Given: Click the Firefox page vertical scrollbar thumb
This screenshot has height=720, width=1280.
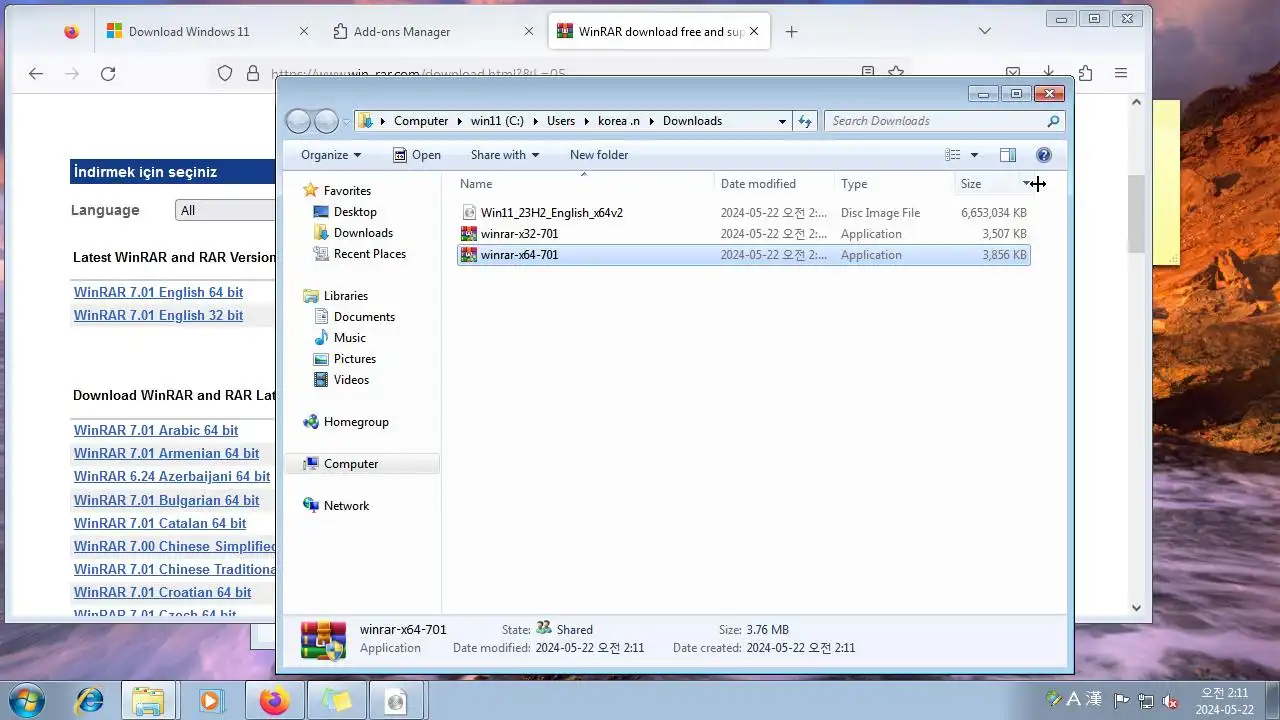Looking at the screenshot, I should [x=1136, y=213].
